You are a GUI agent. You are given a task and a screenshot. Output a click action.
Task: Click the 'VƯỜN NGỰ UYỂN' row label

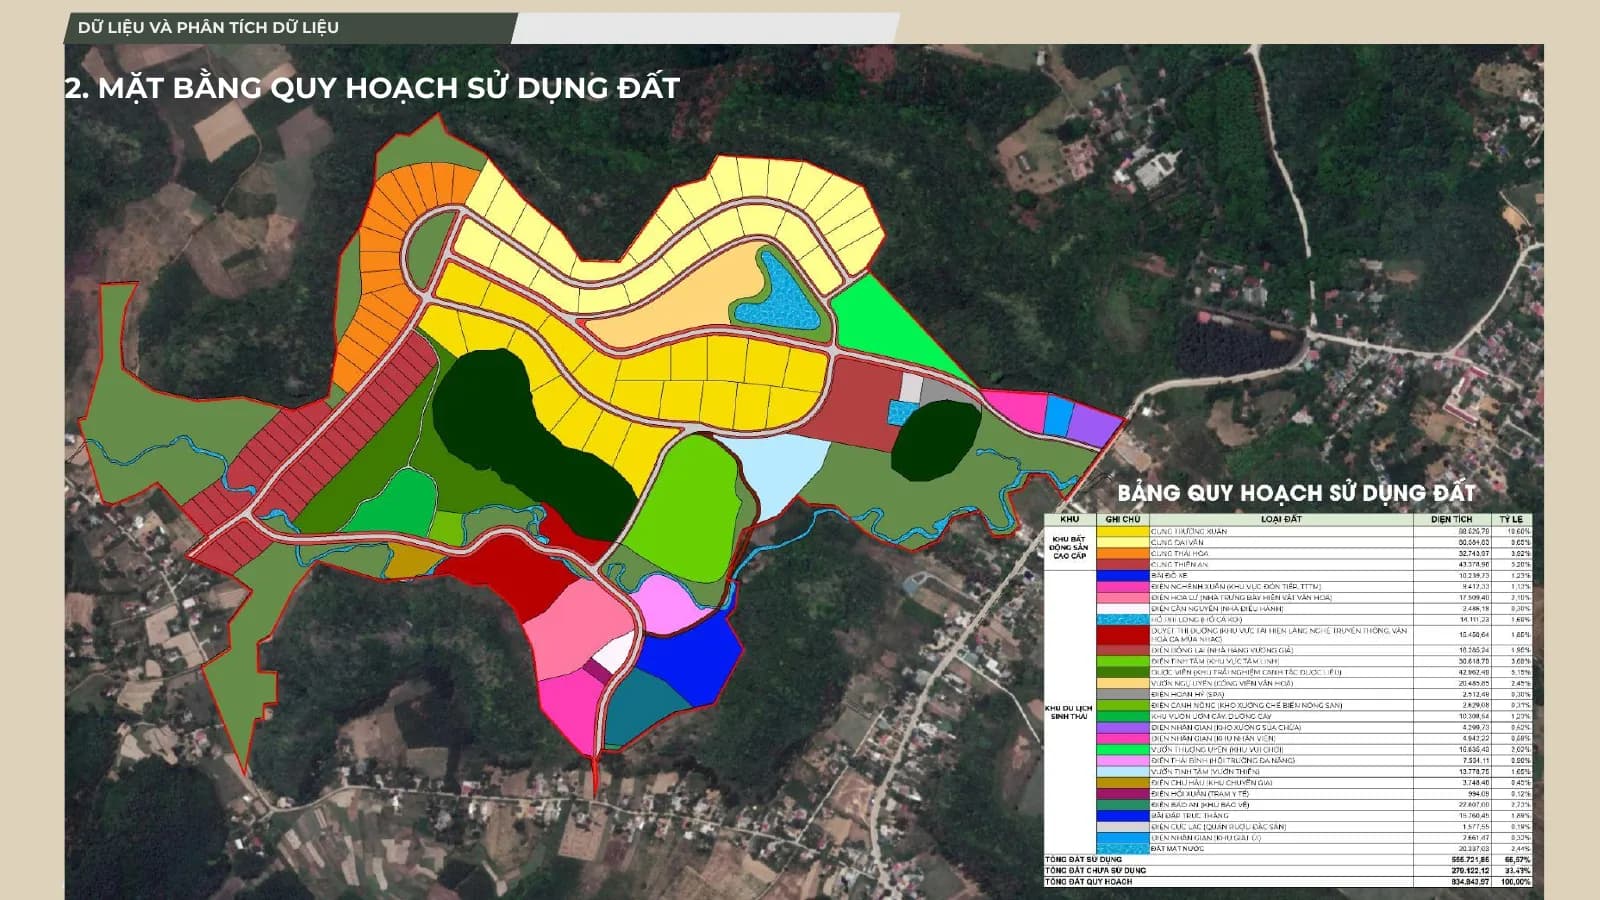coord(1222,684)
